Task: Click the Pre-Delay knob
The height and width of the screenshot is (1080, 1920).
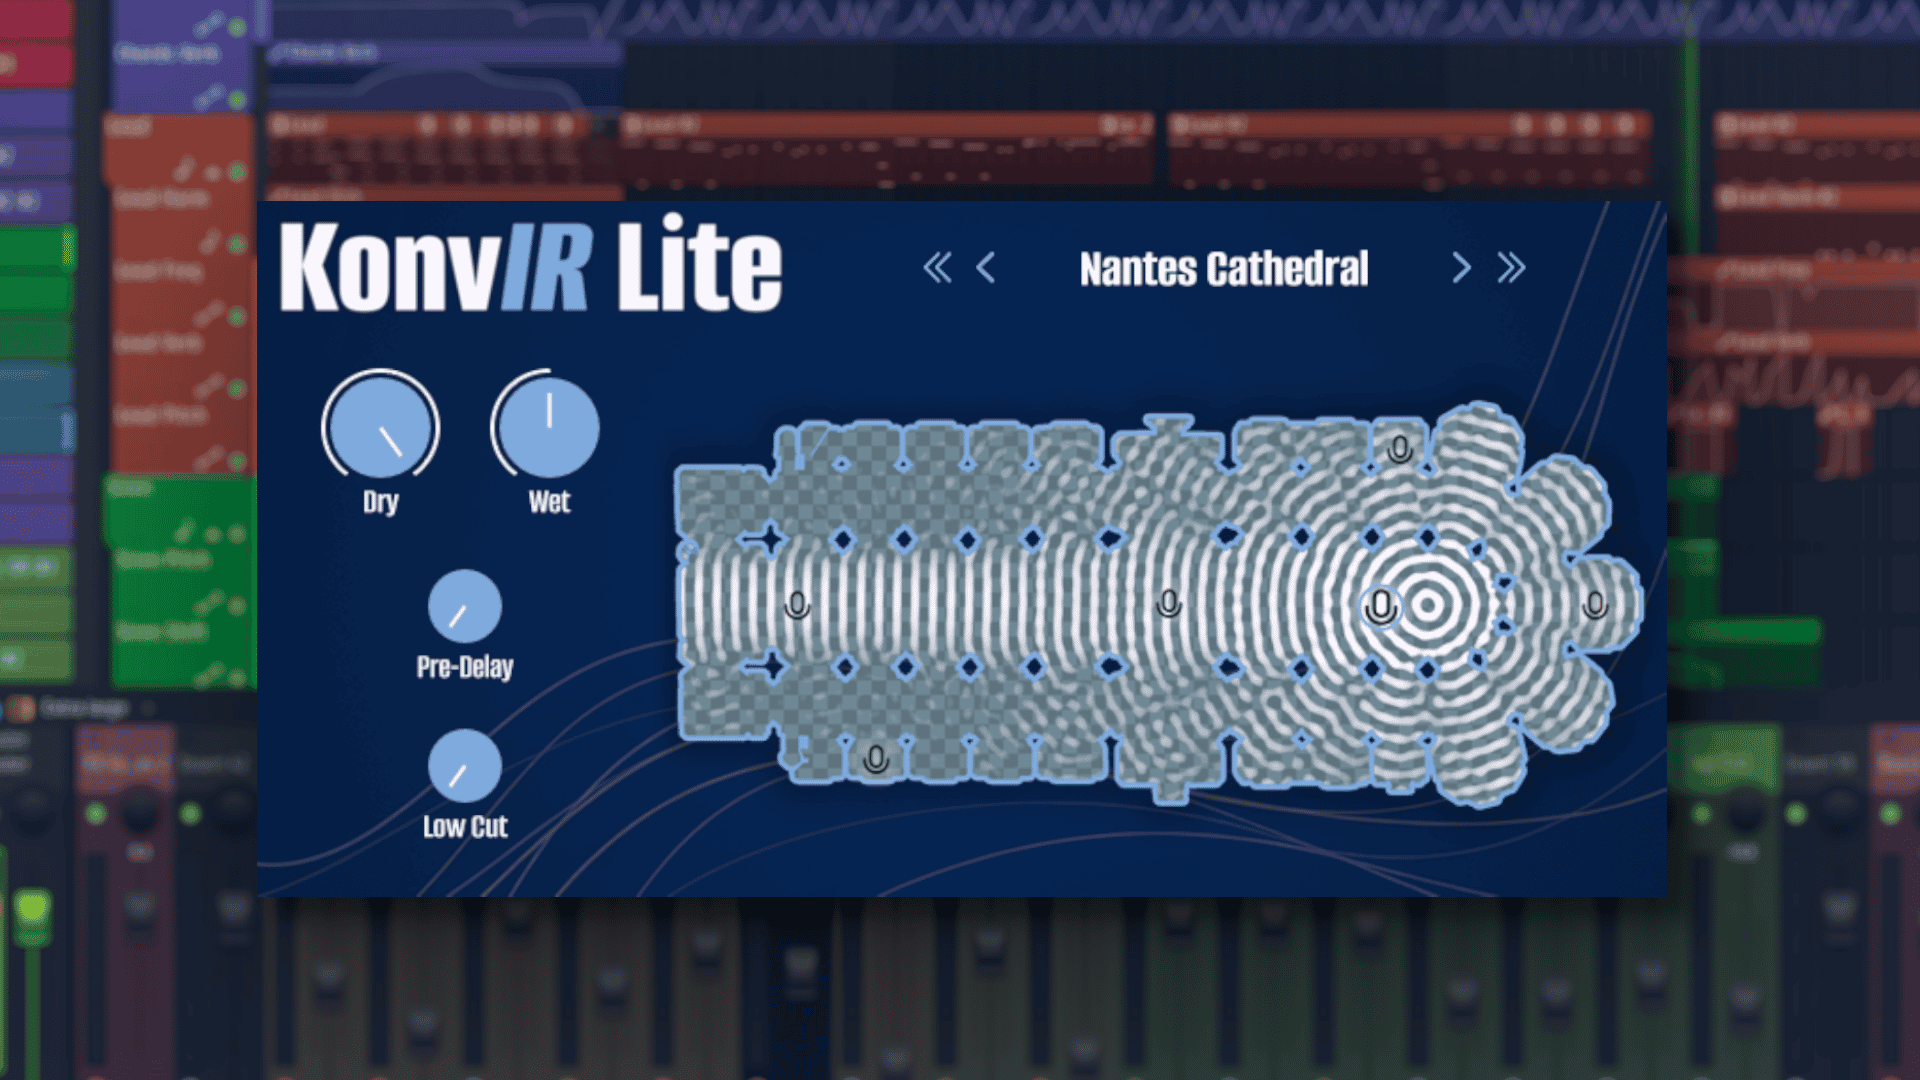Action: click(x=465, y=606)
